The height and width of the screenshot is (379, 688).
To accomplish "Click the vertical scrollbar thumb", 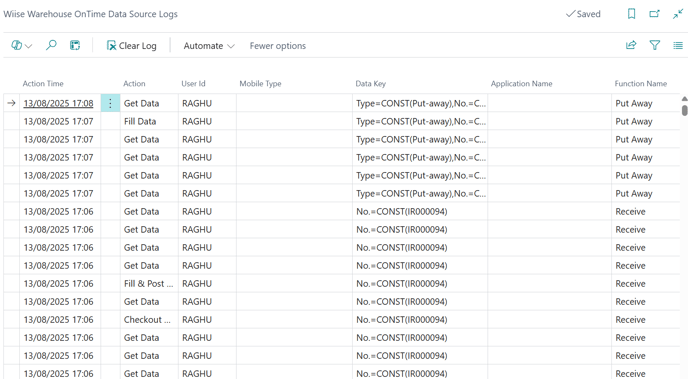I will tap(684, 110).
